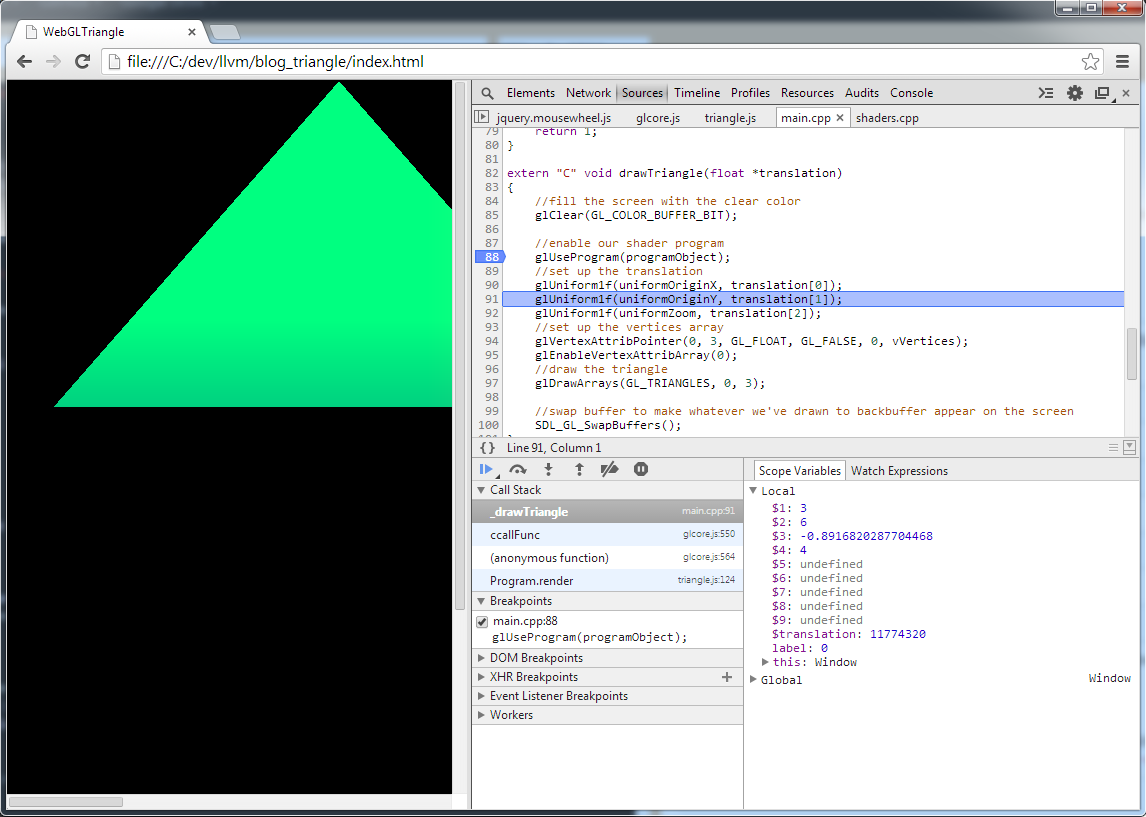Viewport: 1146px width, 817px height.
Task: Switch to the Network panel tab
Action: click(588, 93)
